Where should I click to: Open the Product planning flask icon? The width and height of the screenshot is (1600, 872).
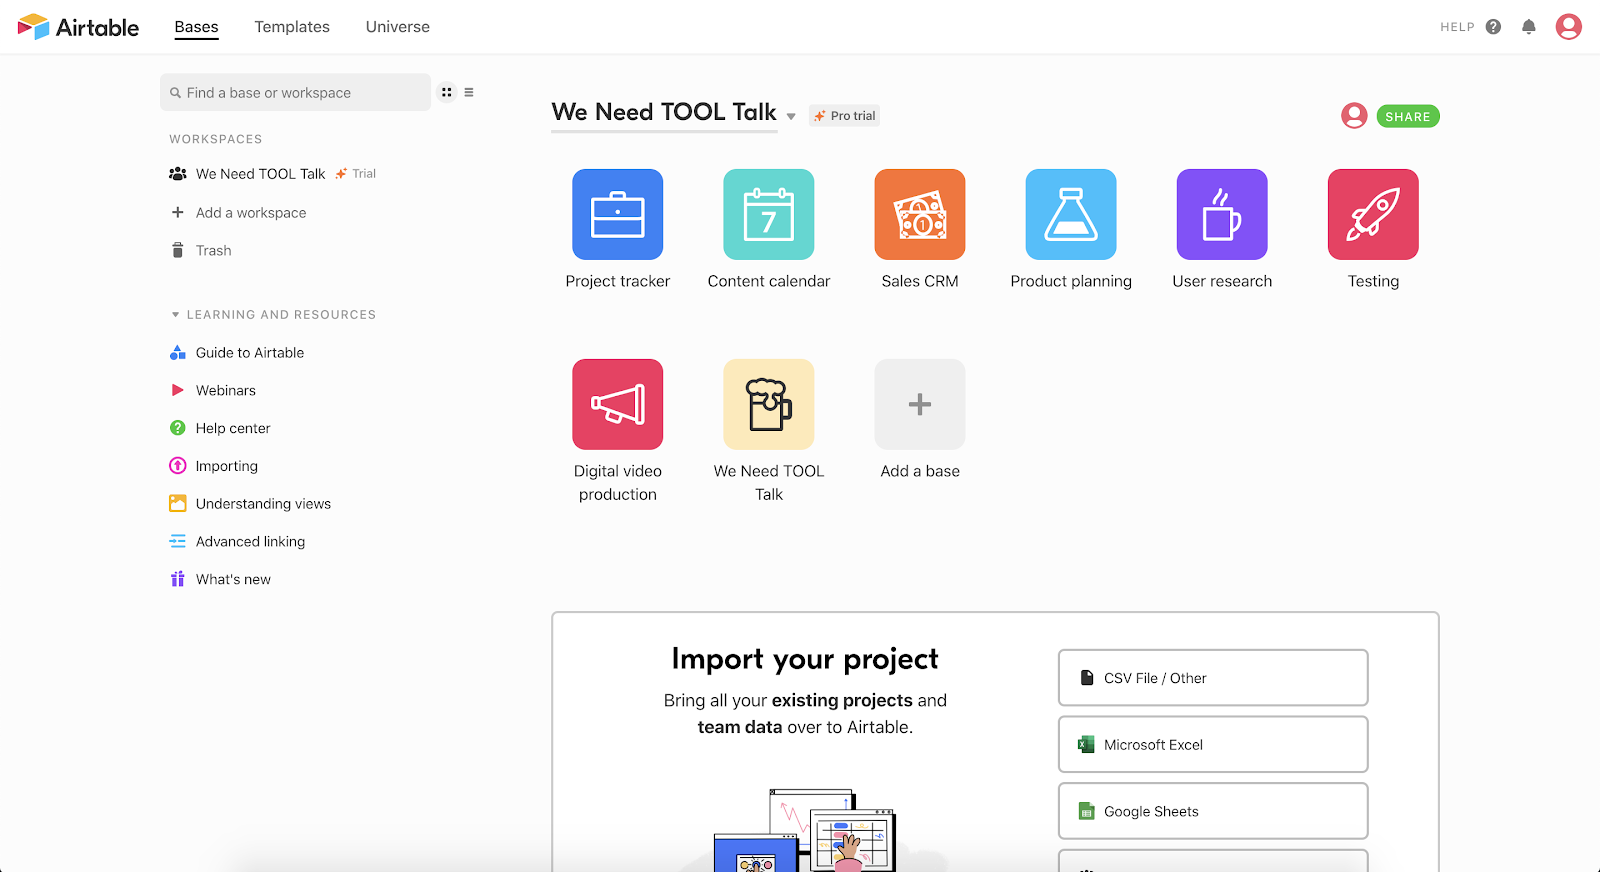pyautogui.click(x=1071, y=214)
